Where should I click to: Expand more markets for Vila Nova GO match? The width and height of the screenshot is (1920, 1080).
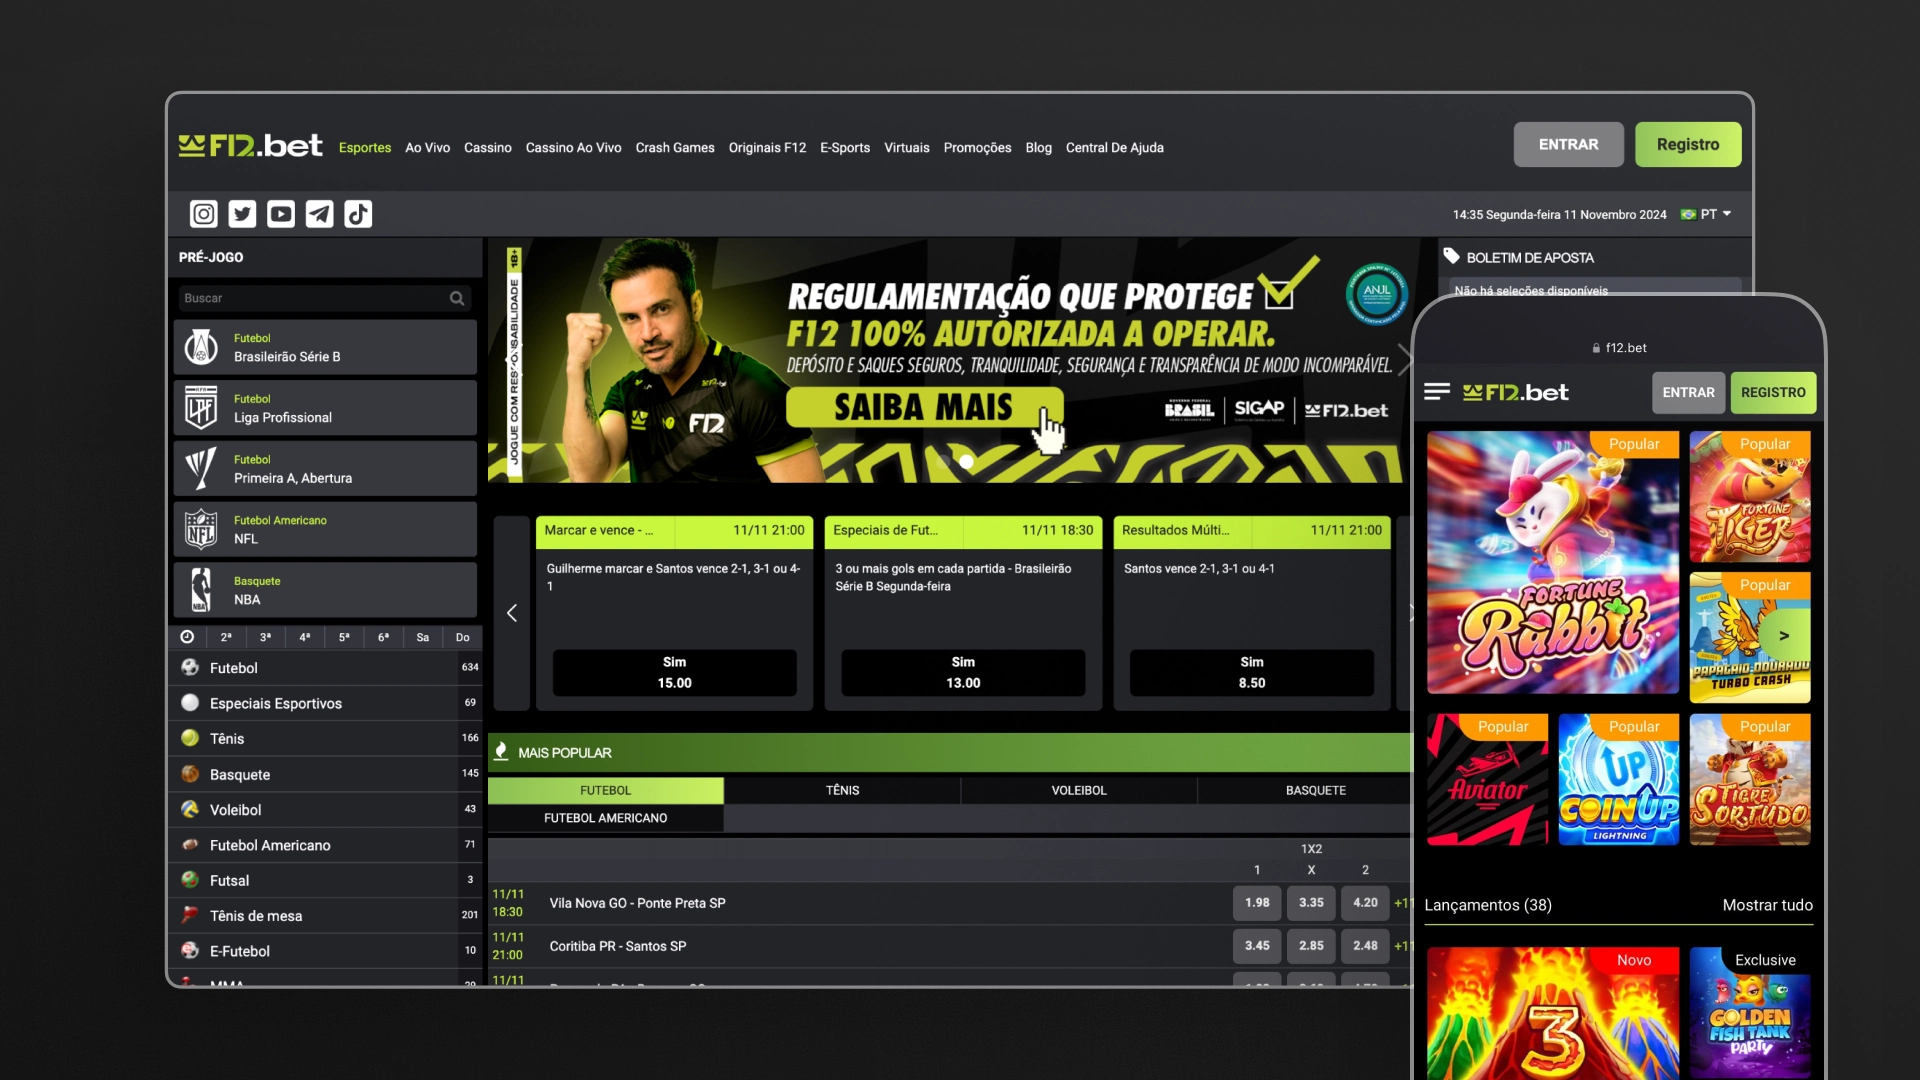pyautogui.click(x=1403, y=903)
